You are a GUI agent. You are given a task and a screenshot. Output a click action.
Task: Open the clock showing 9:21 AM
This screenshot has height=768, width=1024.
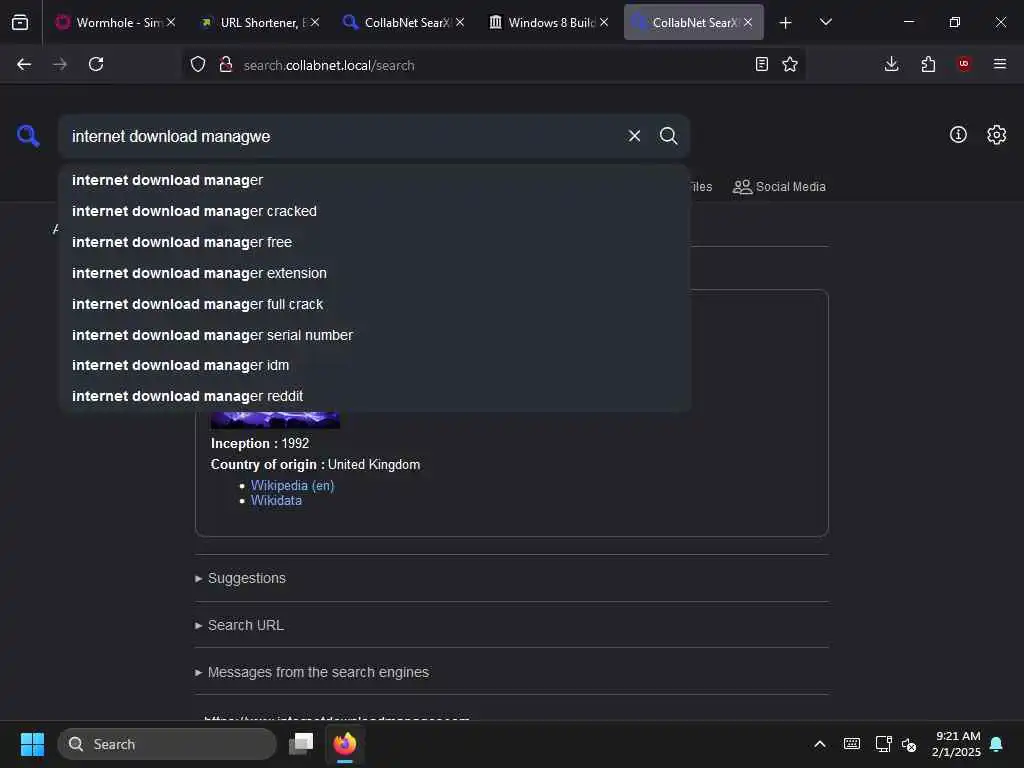[956, 744]
